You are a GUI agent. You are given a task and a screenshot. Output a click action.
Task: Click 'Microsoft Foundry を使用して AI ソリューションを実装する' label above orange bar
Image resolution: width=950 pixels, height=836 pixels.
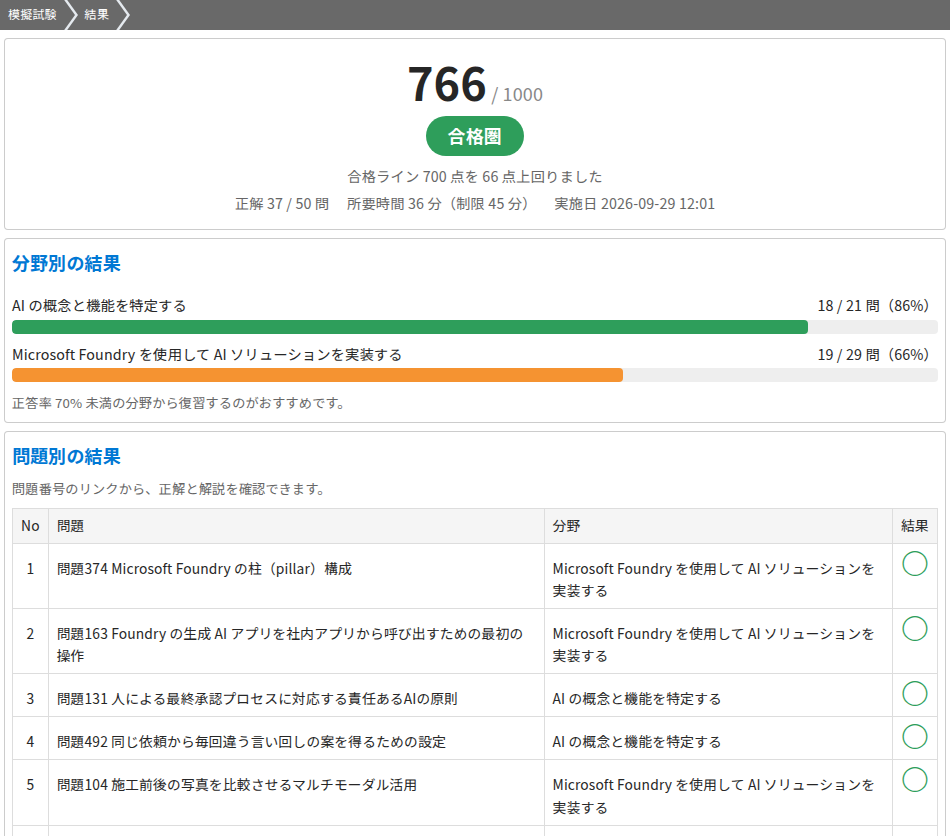tap(207, 355)
